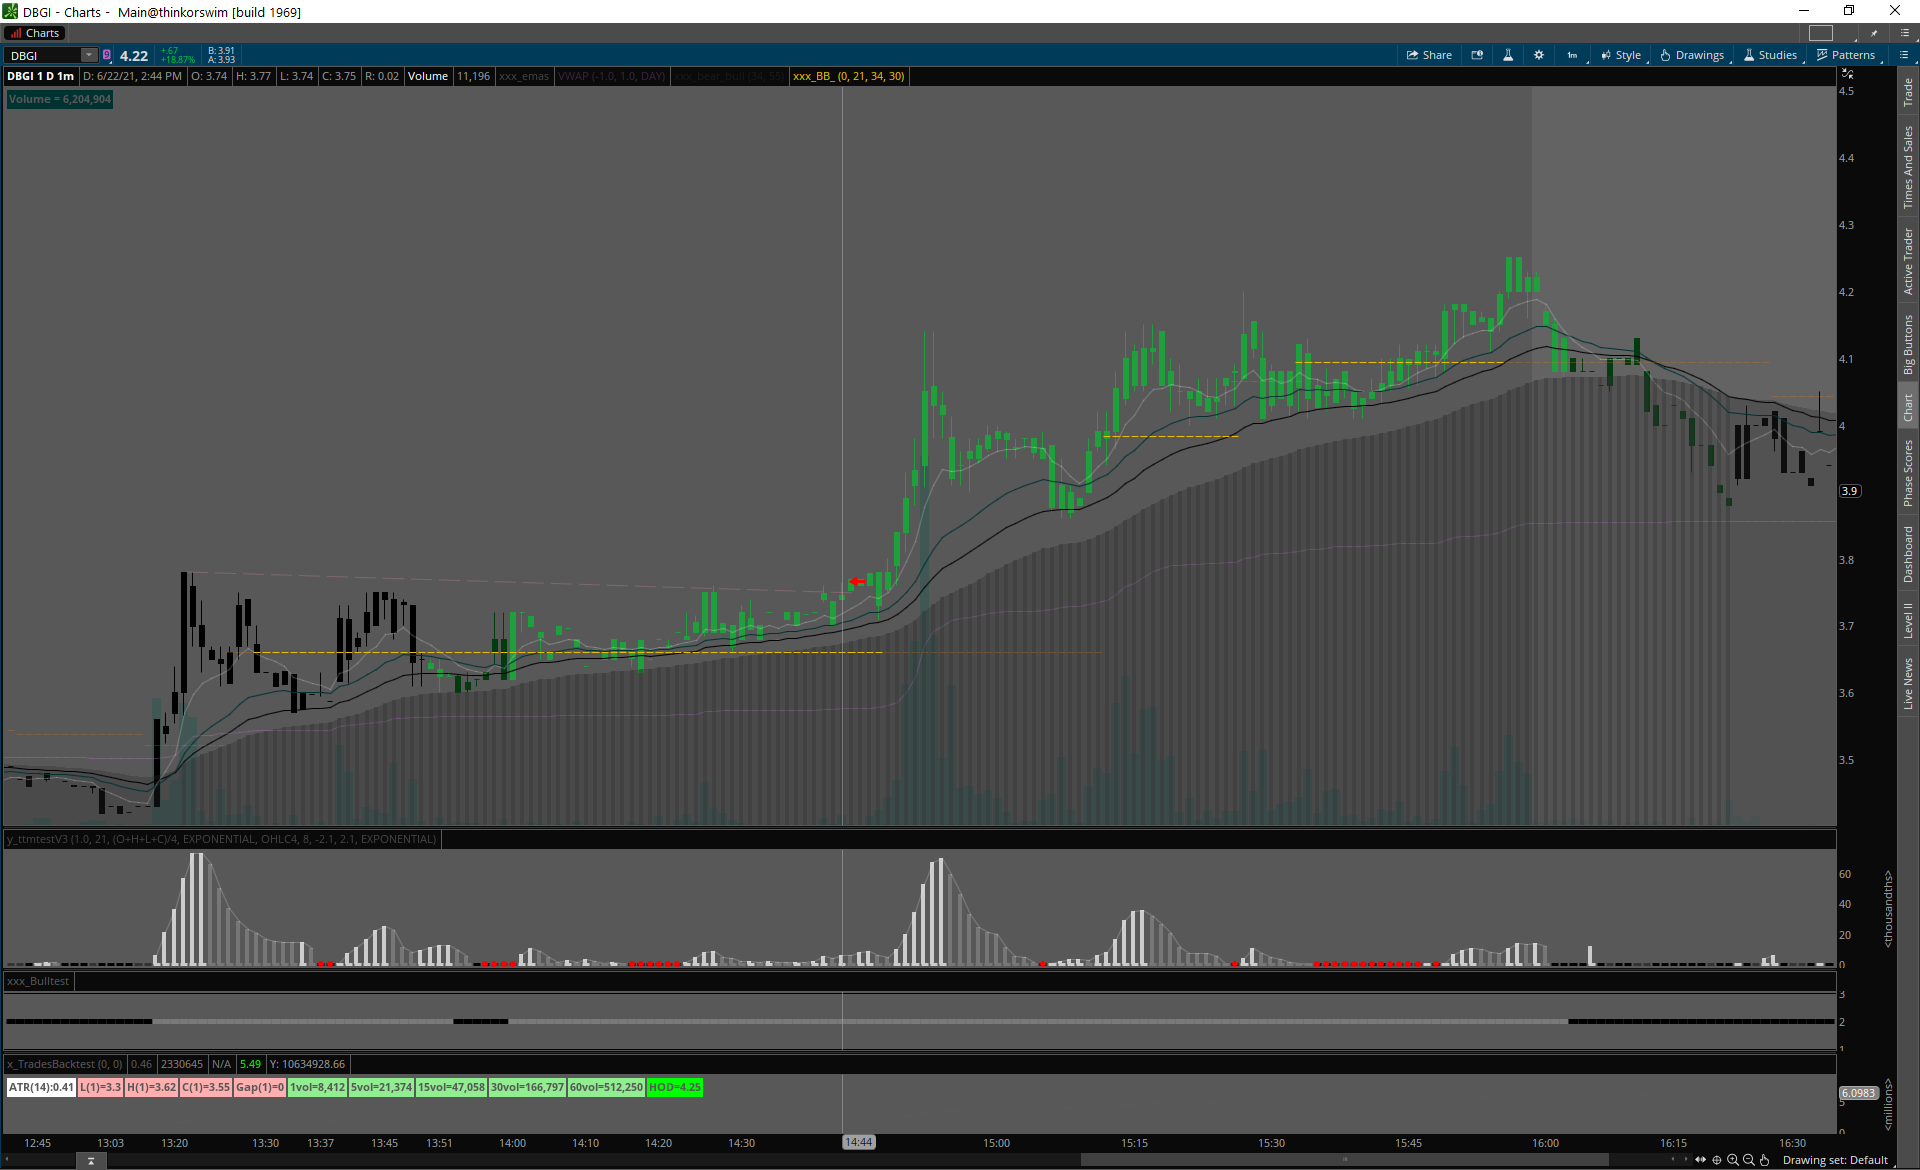
Task: Expand the DBGI symbol dropdown arrow
Action: point(89,55)
